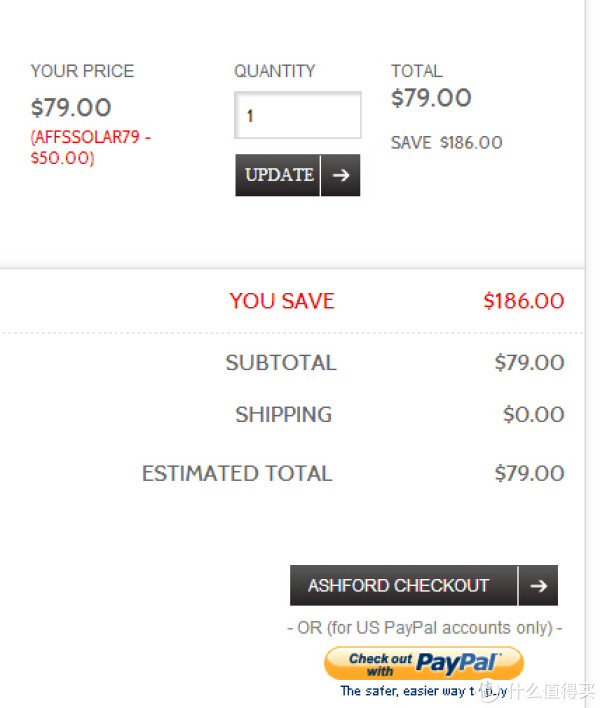Click the YOUR PRICE $79.00 amount
Image resolution: width=600 pixels, height=708 pixels.
pyautogui.click(x=71, y=107)
